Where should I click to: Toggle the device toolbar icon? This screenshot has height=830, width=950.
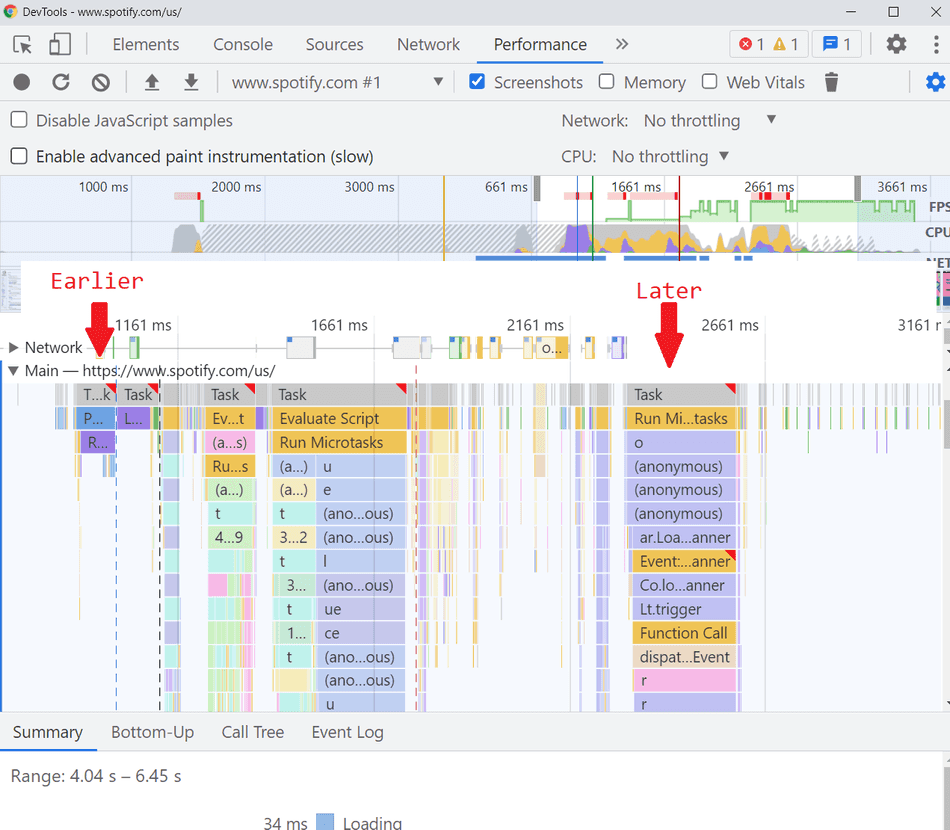[60, 44]
